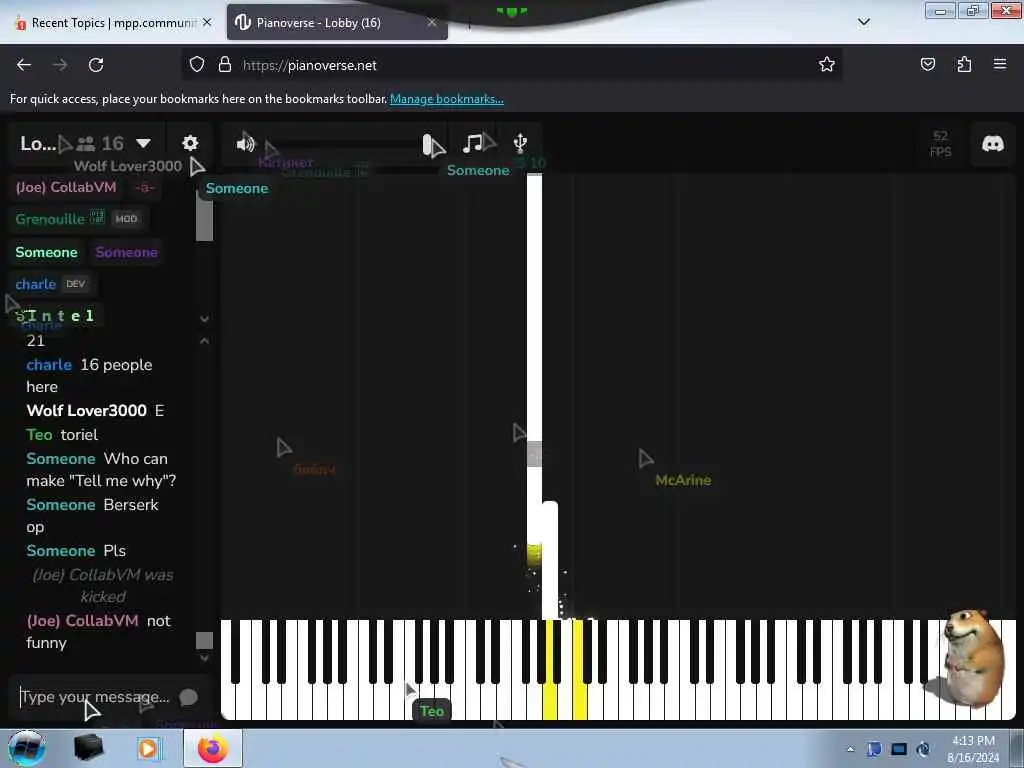Screen dimensions: 1024x768
Task: Open the media player taskbar icon
Action: coord(148,749)
